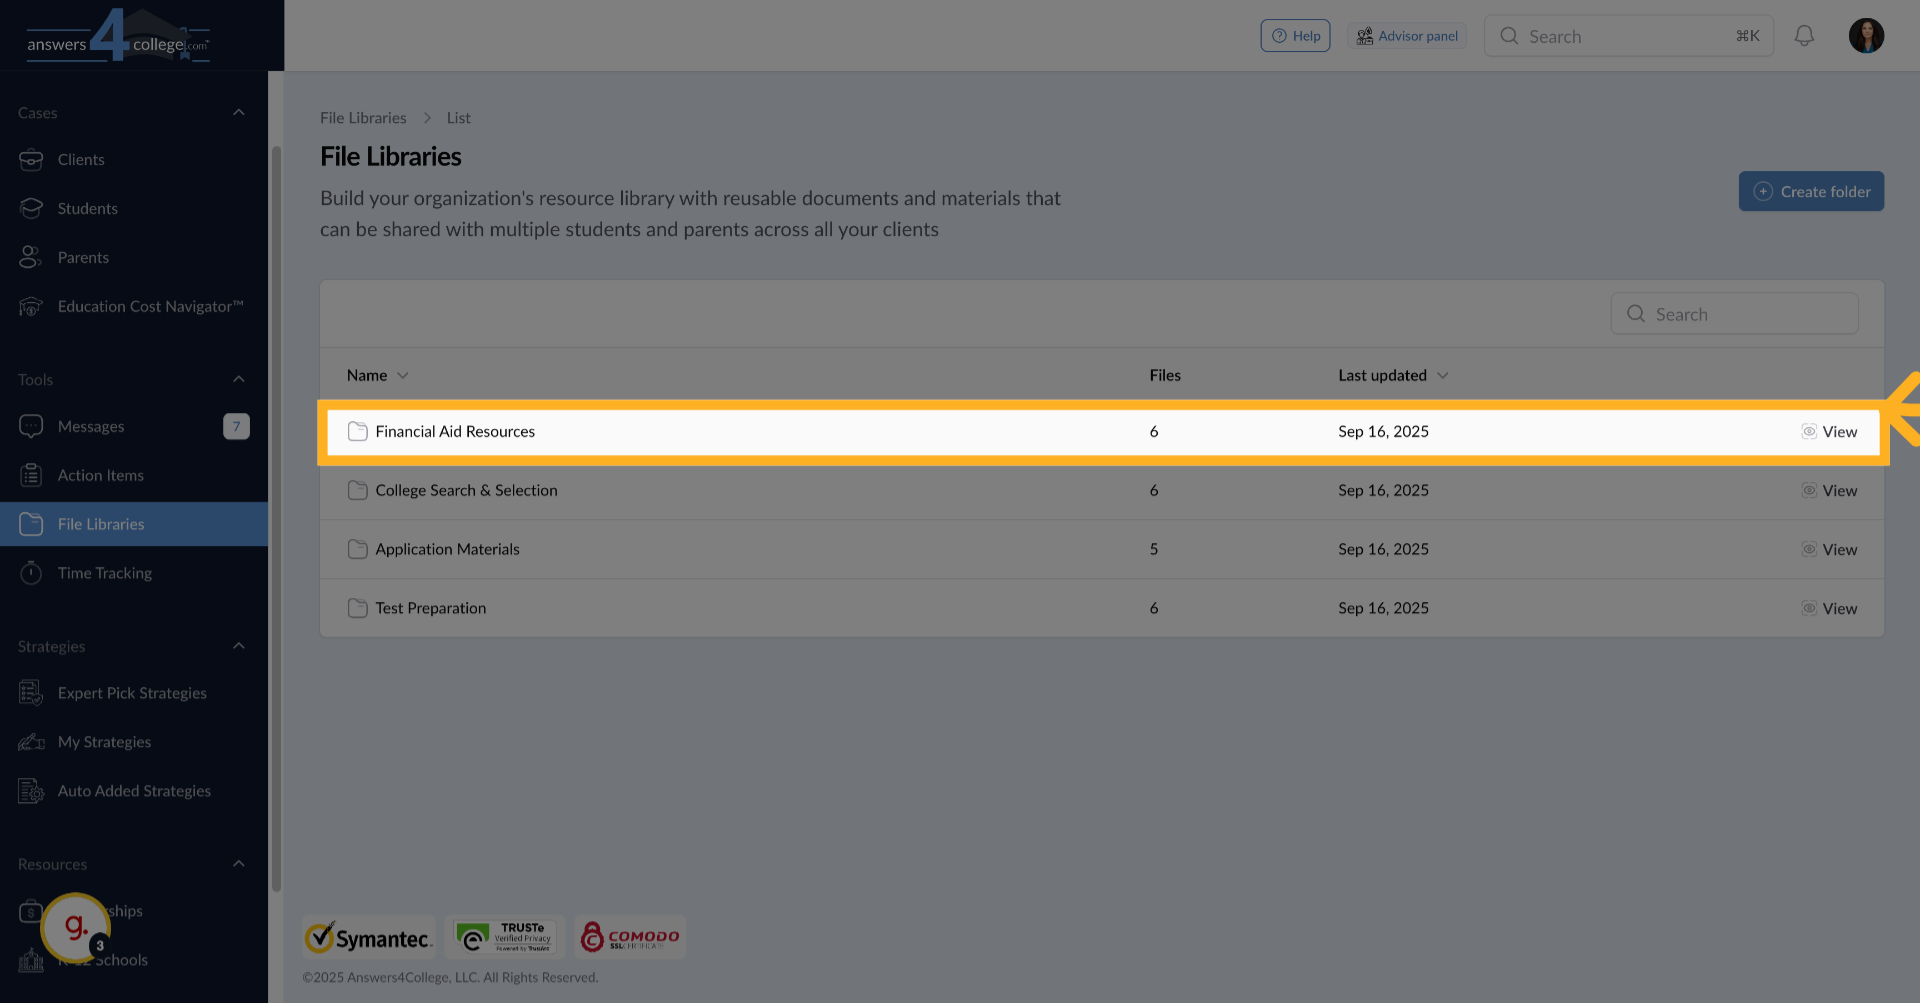This screenshot has height=1003, width=1920.
Task: Open Messages from the sidebar
Action: point(91,426)
